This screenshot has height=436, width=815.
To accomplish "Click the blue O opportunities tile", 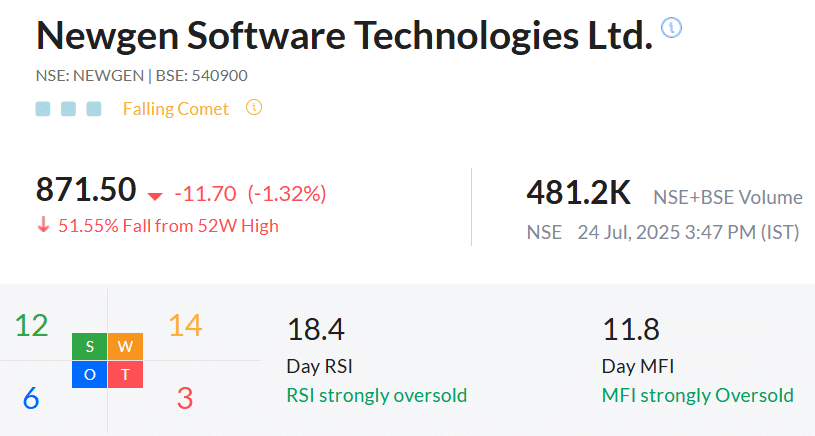I will pyautogui.click(x=89, y=374).
